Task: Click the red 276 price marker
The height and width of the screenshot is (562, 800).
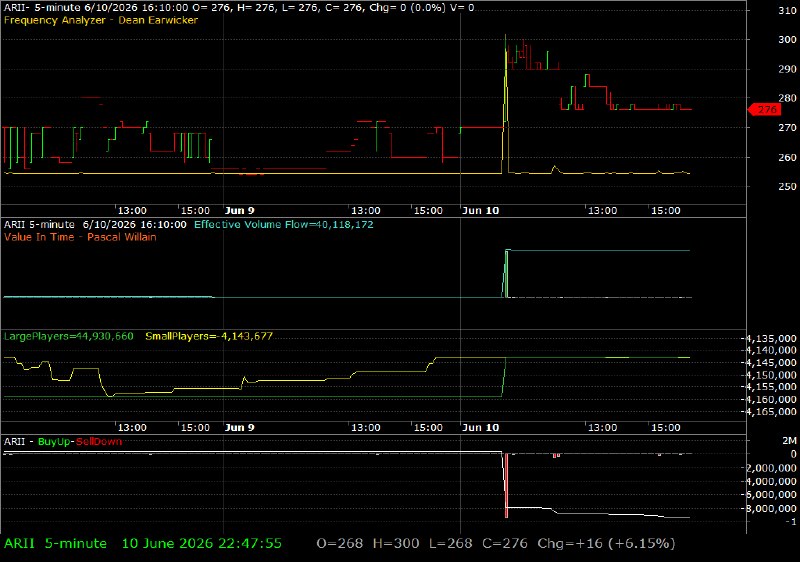Action: (764, 110)
